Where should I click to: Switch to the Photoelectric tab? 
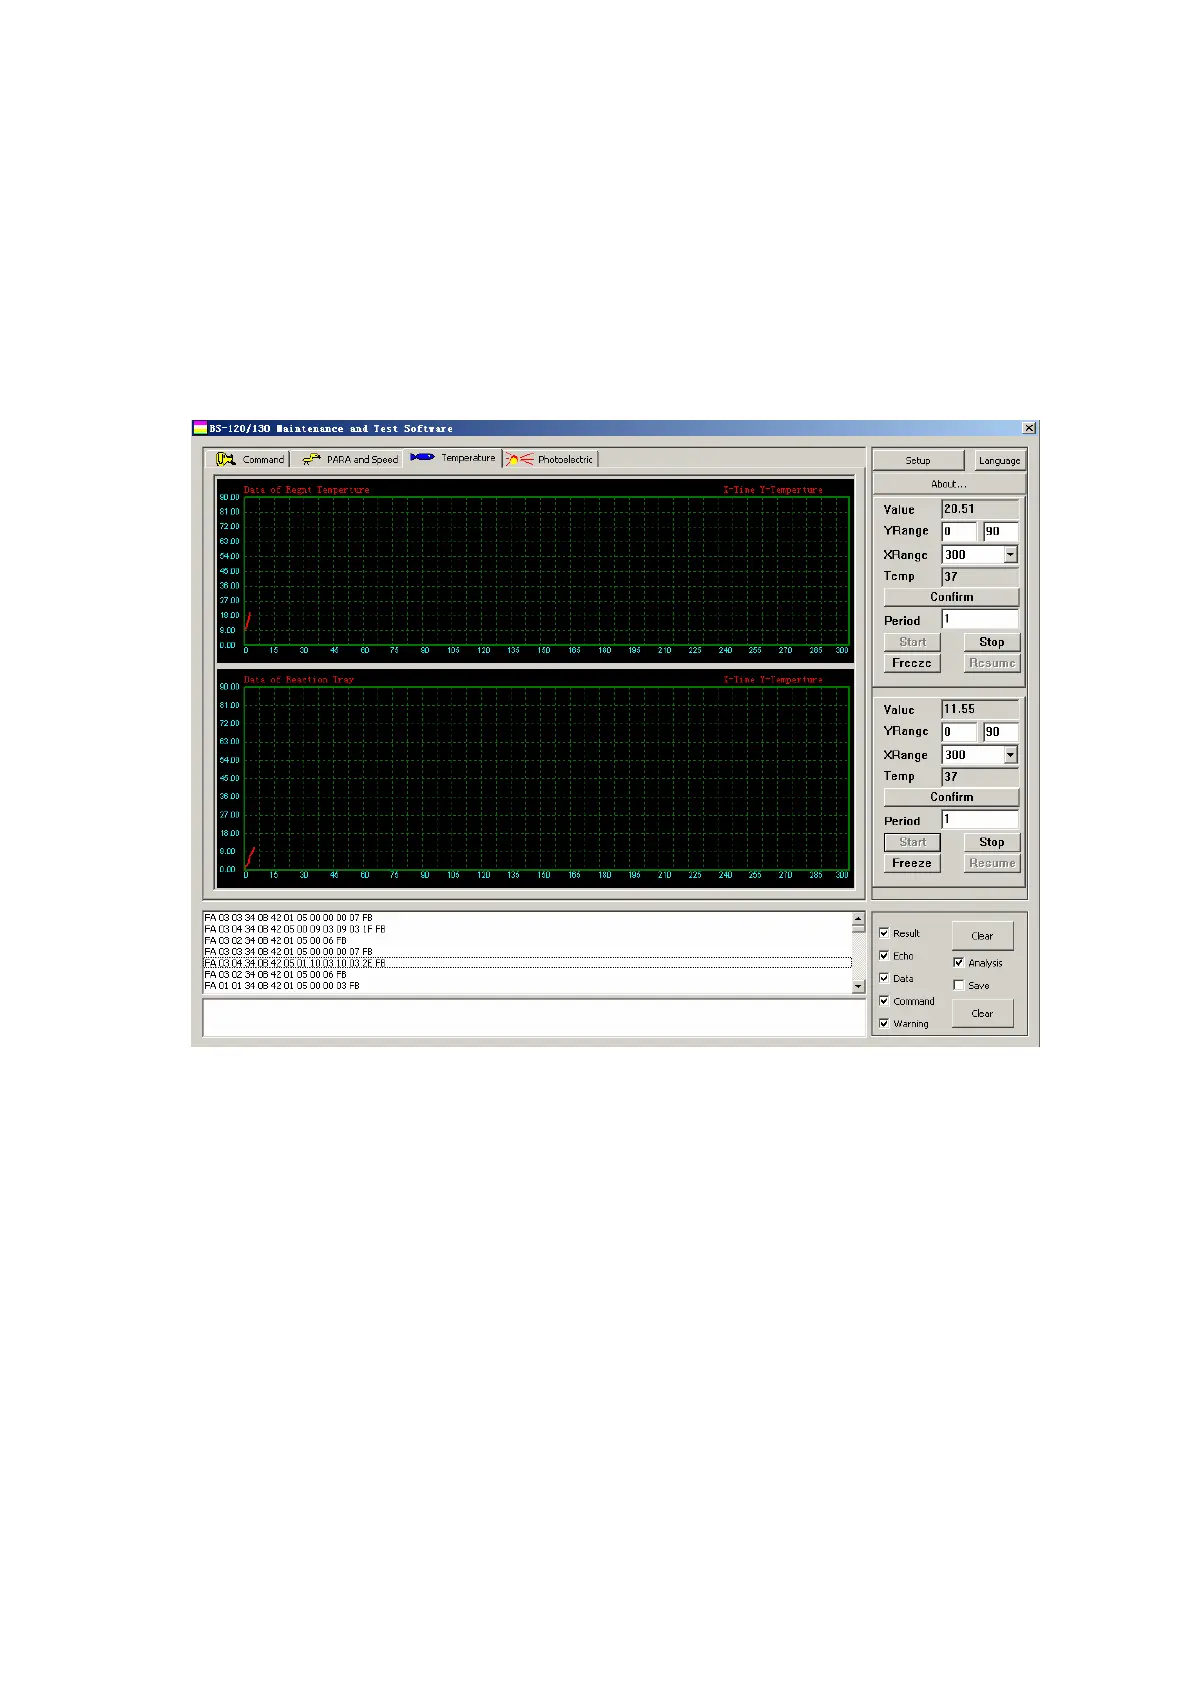564,460
